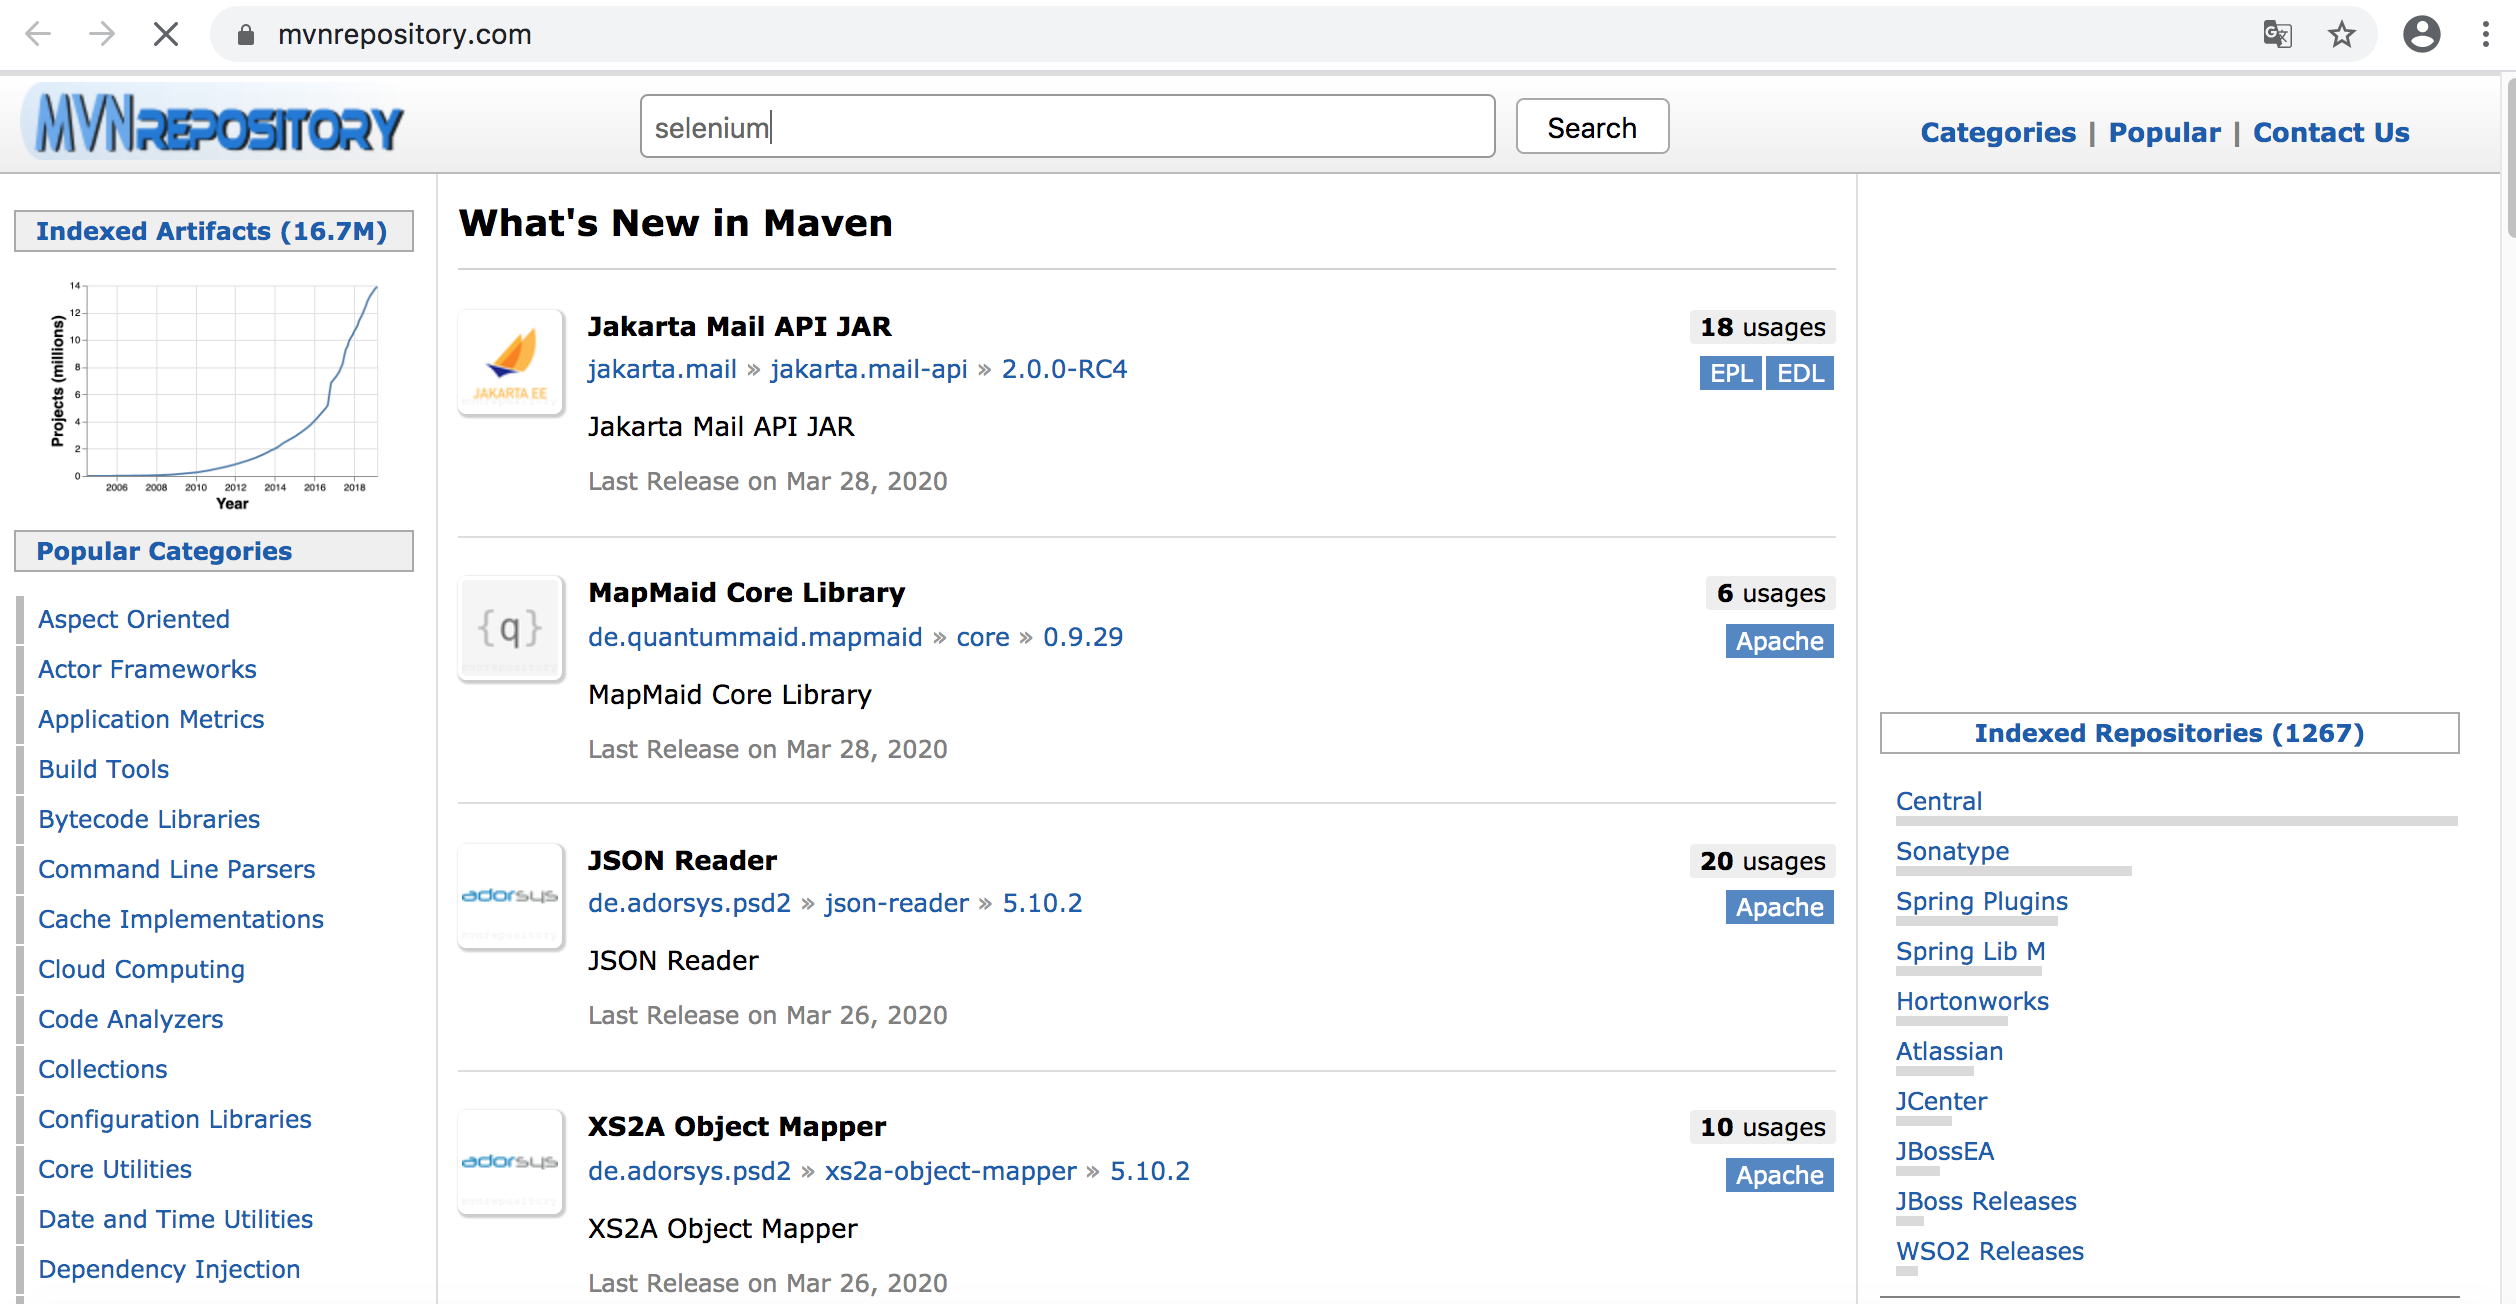Image resolution: width=2516 pixels, height=1304 pixels.
Task: Click the browser back arrow
Action: pyautogui.click(x=38, y=34)
